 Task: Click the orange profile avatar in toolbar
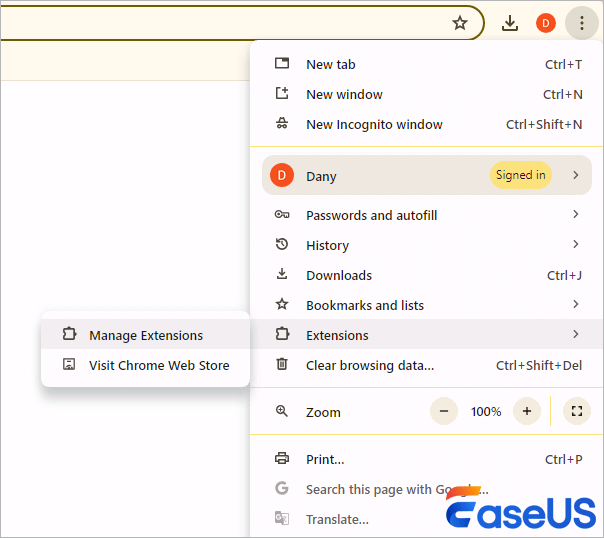(545, 23)
